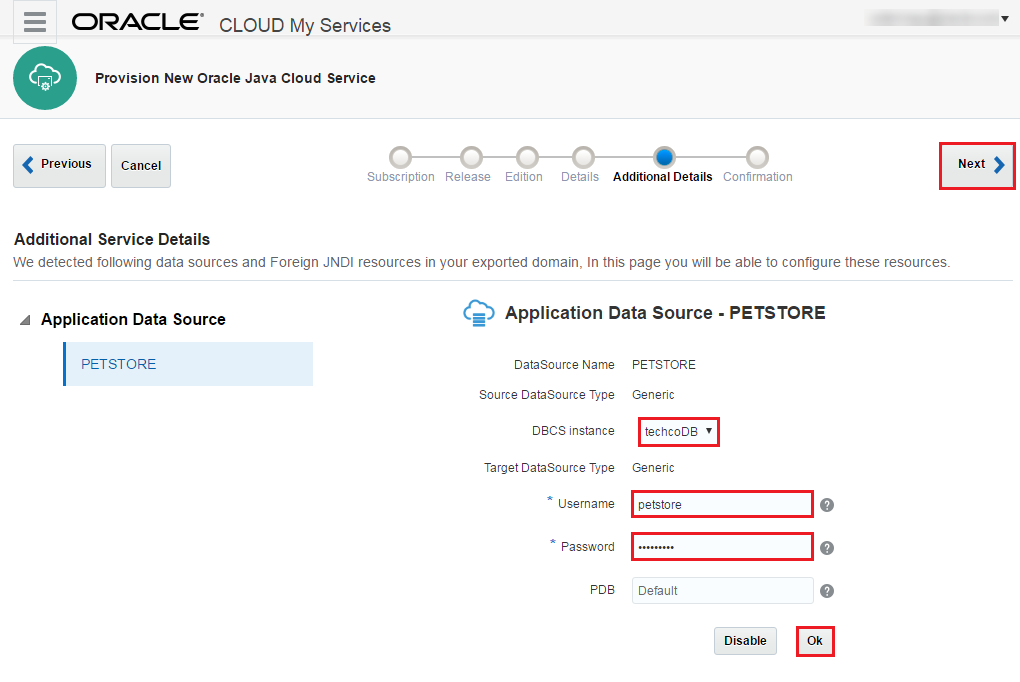Cancel the provisioning wizard
Image resolution: width=1020 pixels, height=682 pixels.
coord(141,166)
